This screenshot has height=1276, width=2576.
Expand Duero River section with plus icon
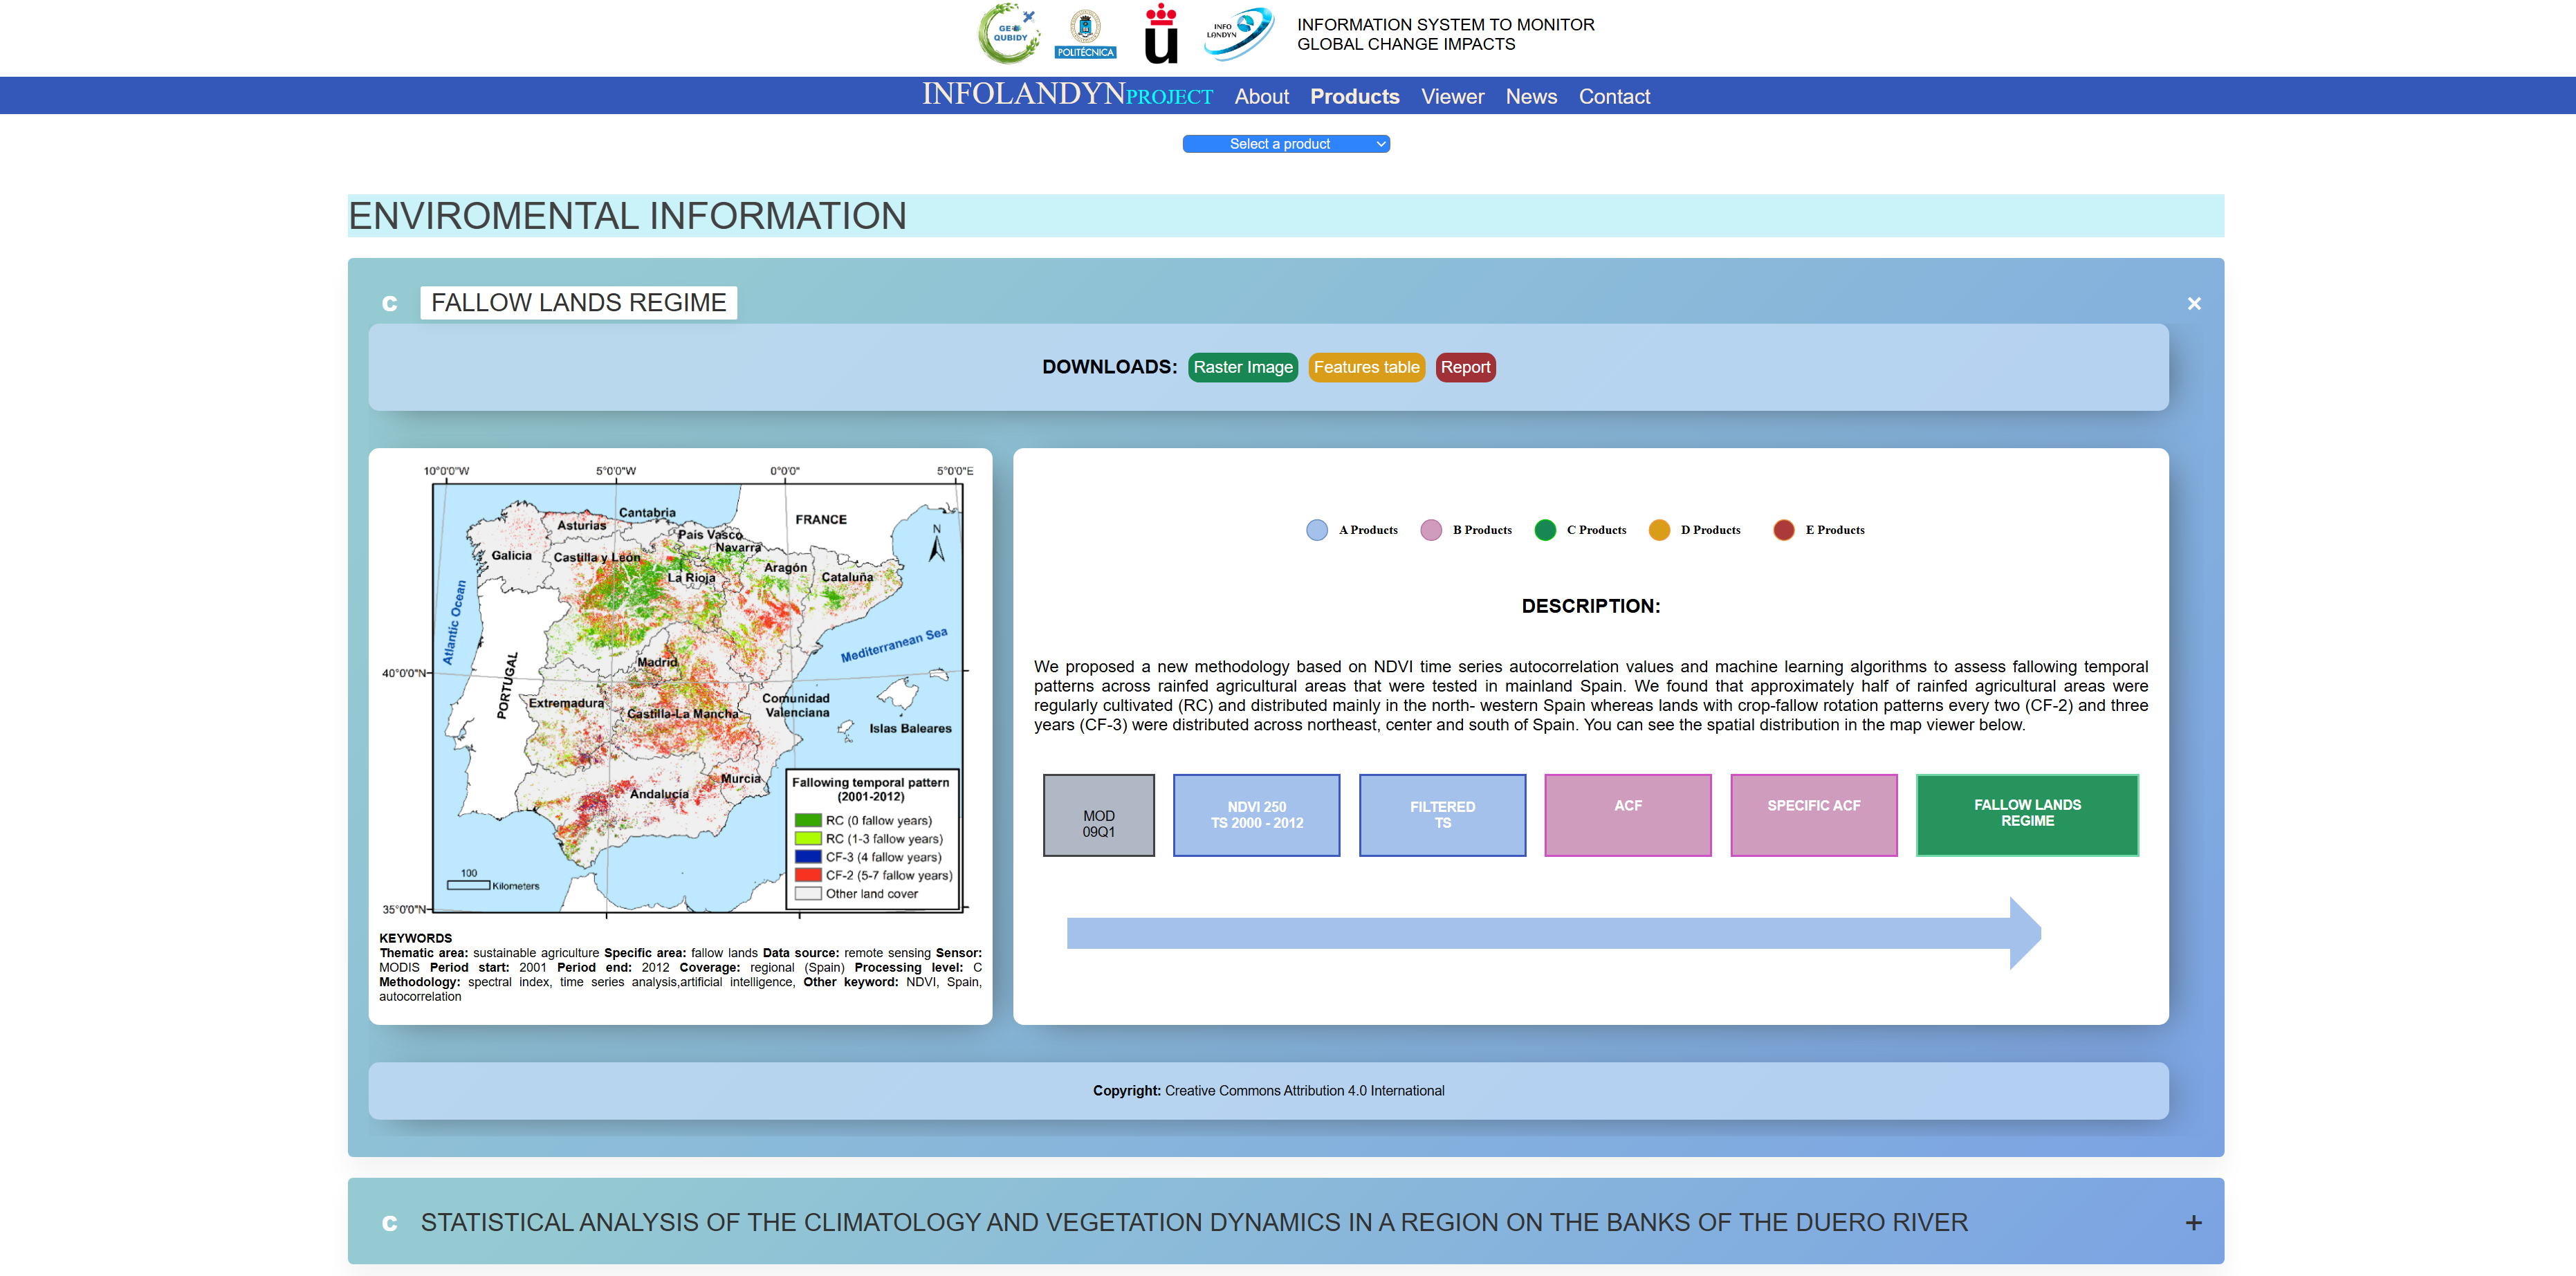(2193, 1222)
